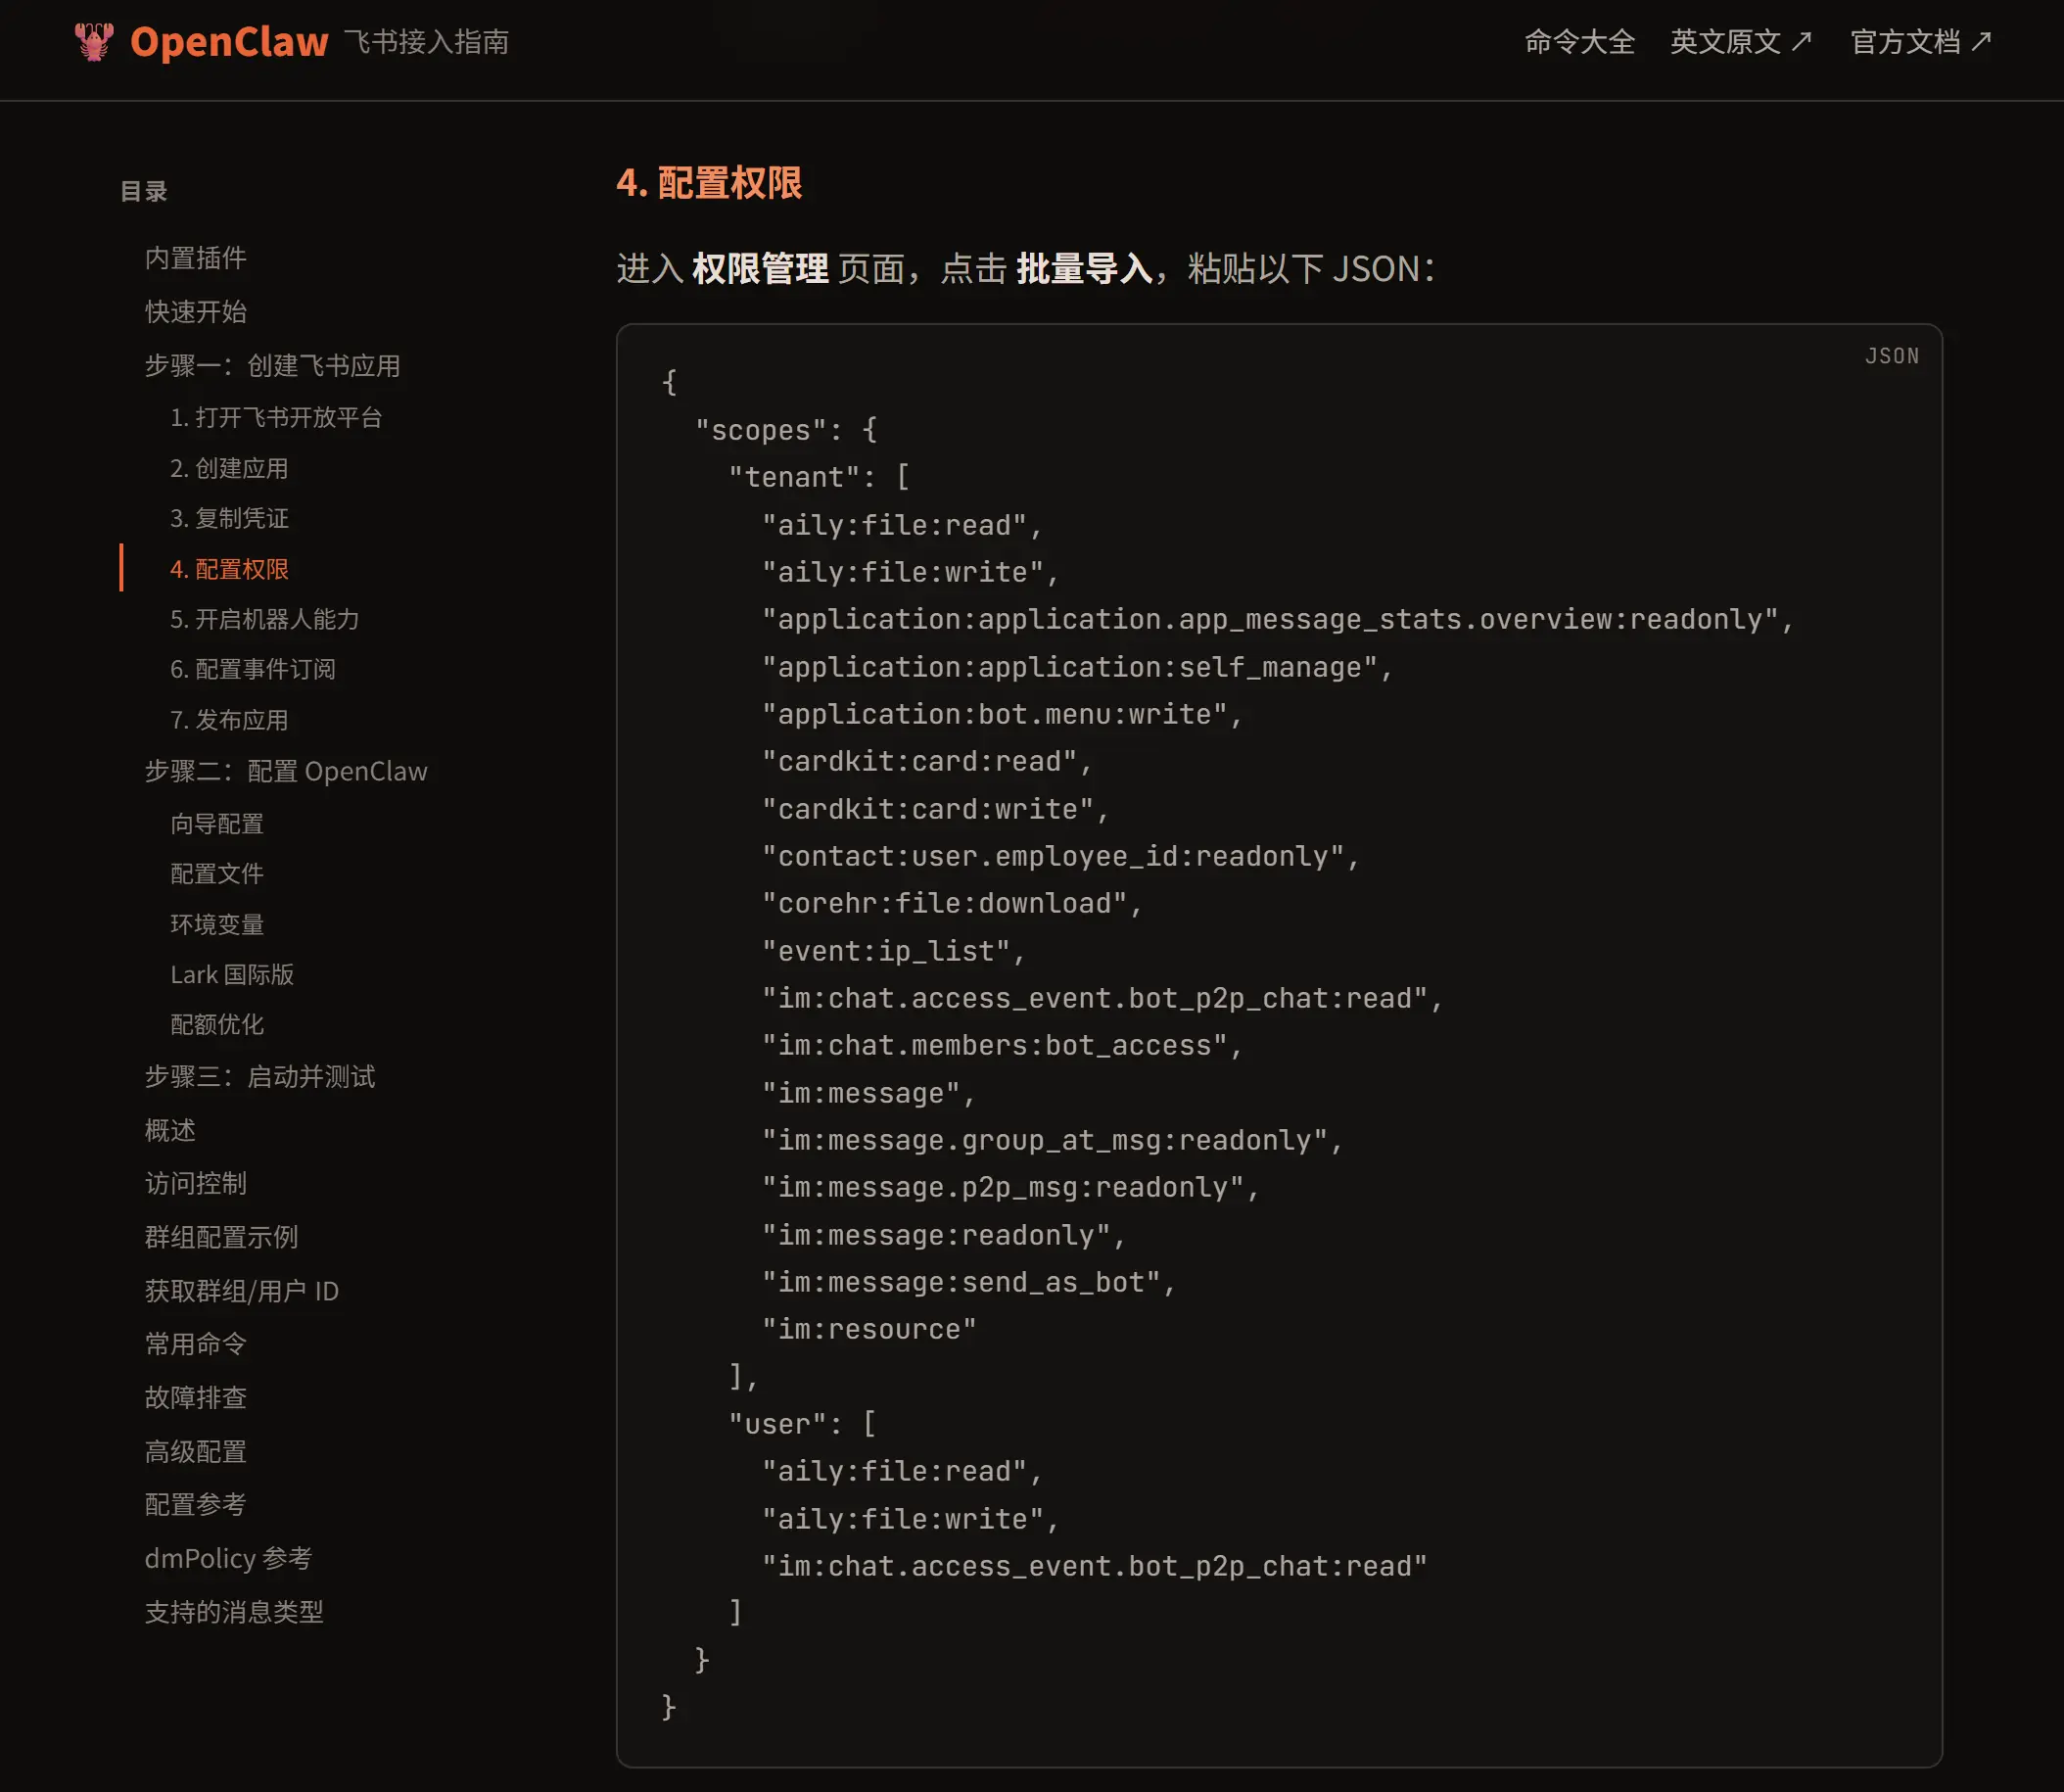Jump to 快速开始 section
Image resolution: width=2064 pixels, height=1792 pixels.
point(195,312)
